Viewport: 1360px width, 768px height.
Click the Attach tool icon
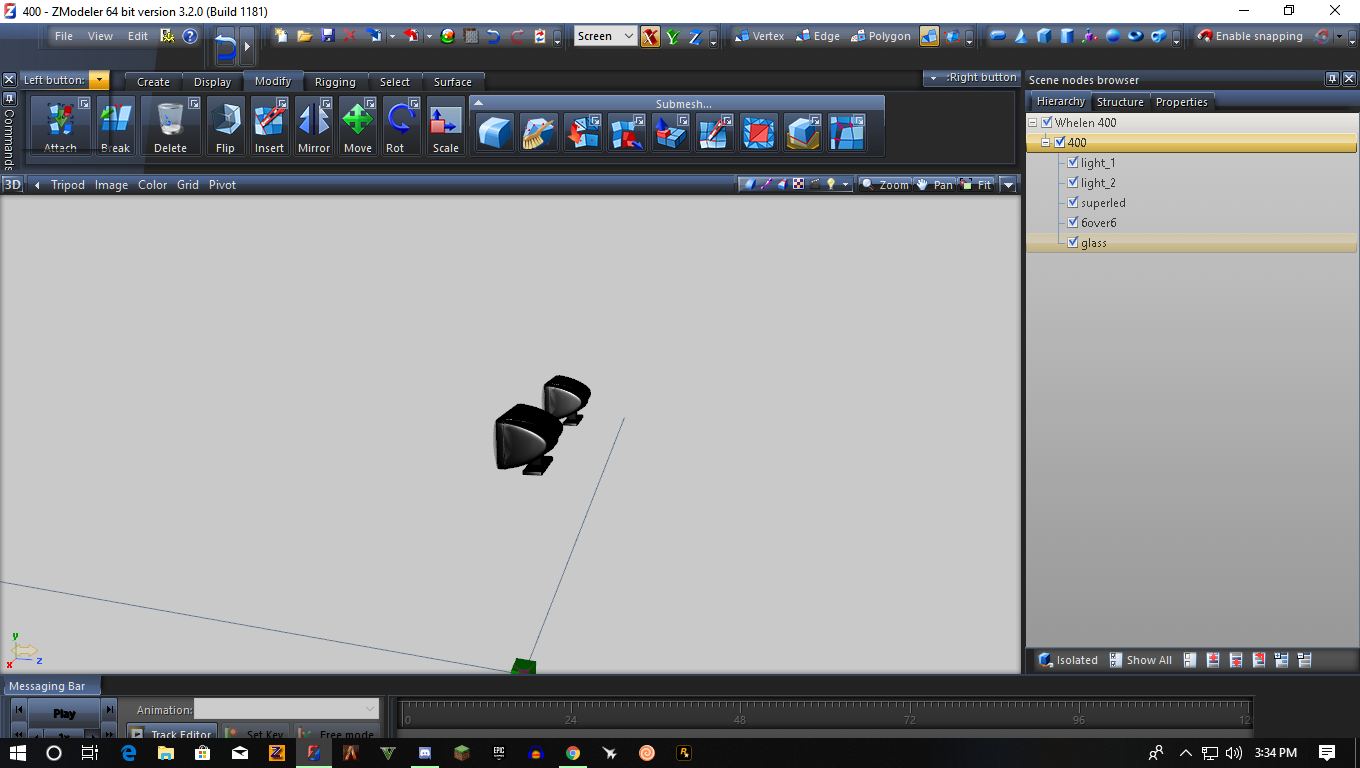point(60,126)
